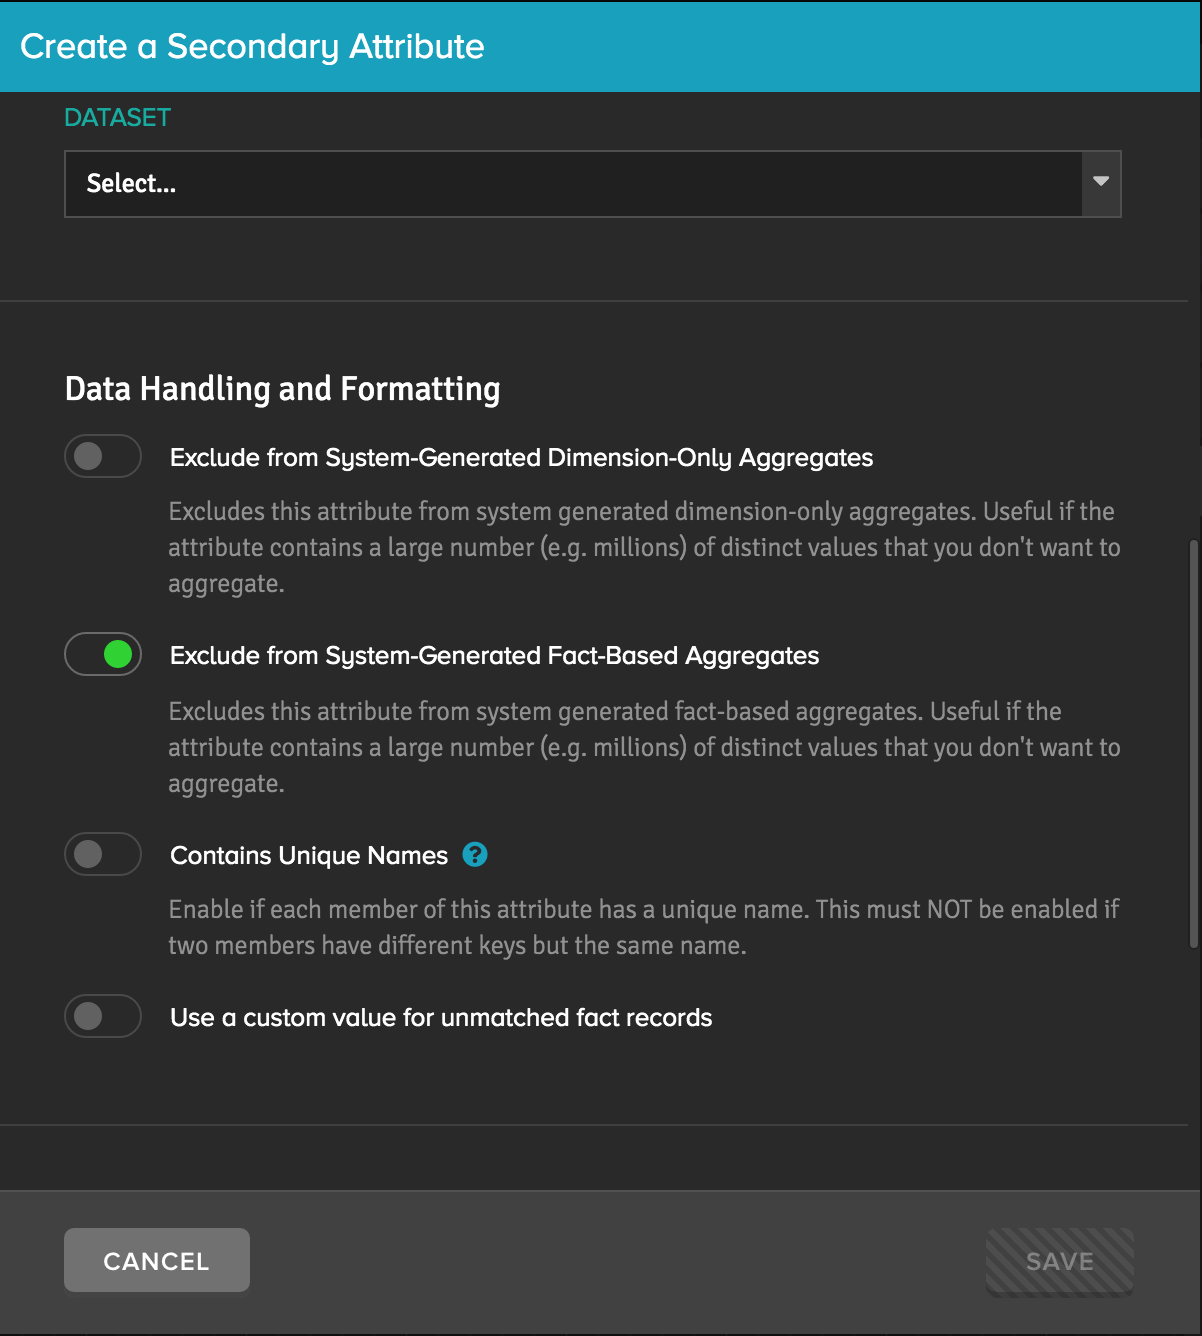Click the 'Exclude from System-Generated Fact-Based Aggregates' label
This screenshot has height=1336, width=1202.
click(495, 656)
